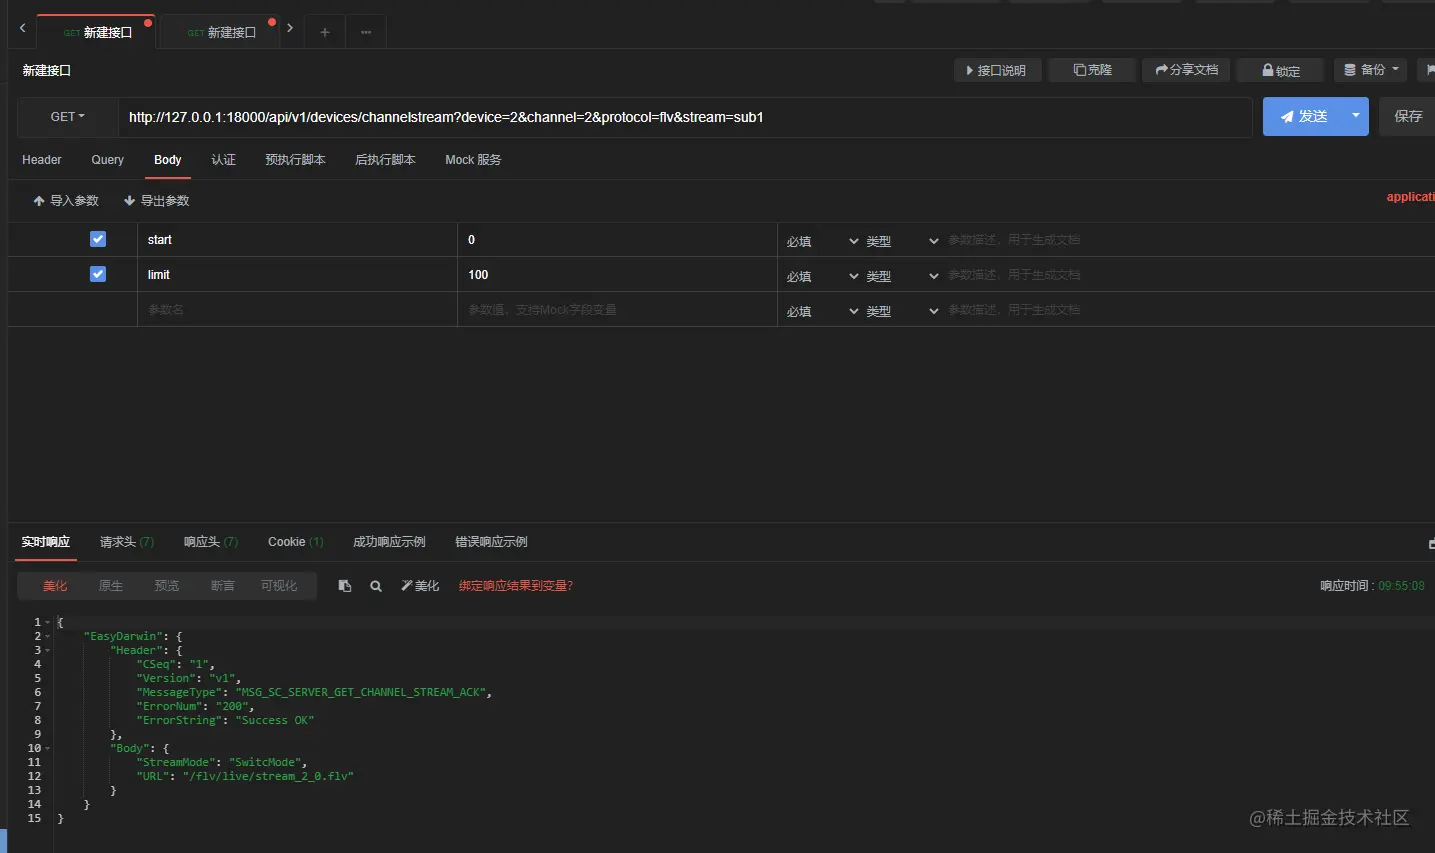This screenshot has height=853, width=1435.
Task: Open the Mock 服务 tab
Action: pos(473,160)
